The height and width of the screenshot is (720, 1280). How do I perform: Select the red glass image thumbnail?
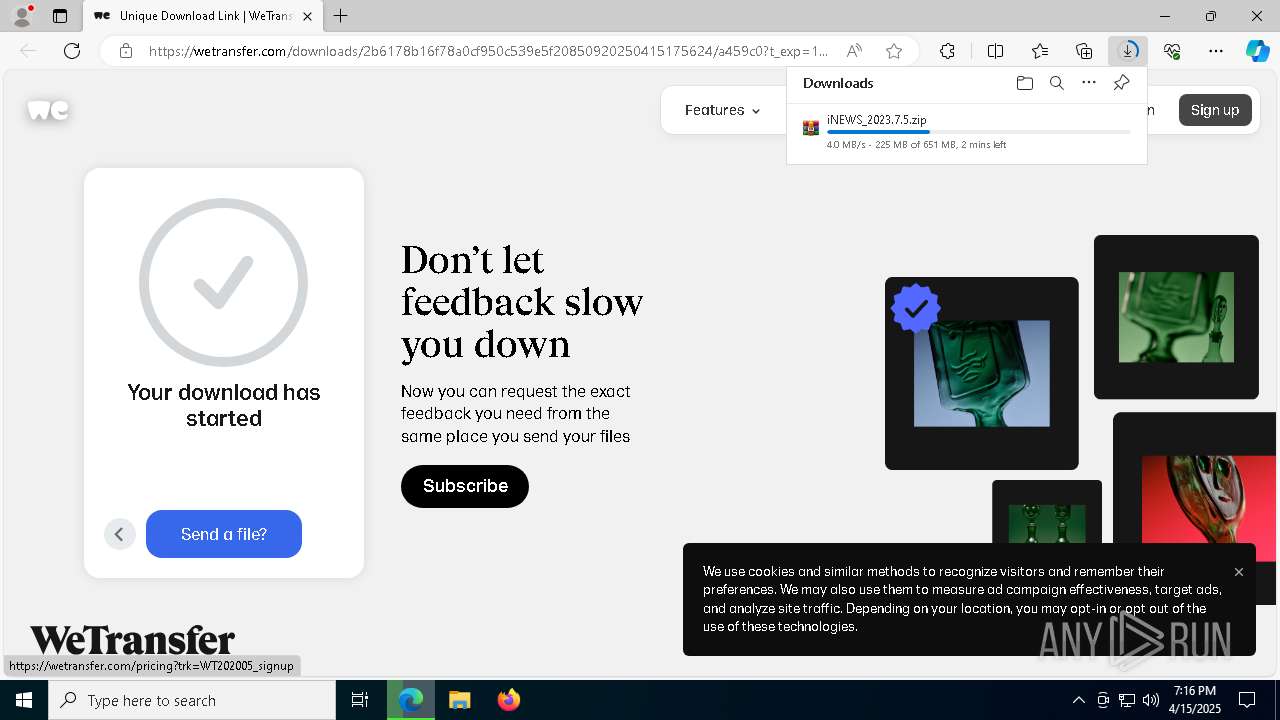(x=1208, y=508)
